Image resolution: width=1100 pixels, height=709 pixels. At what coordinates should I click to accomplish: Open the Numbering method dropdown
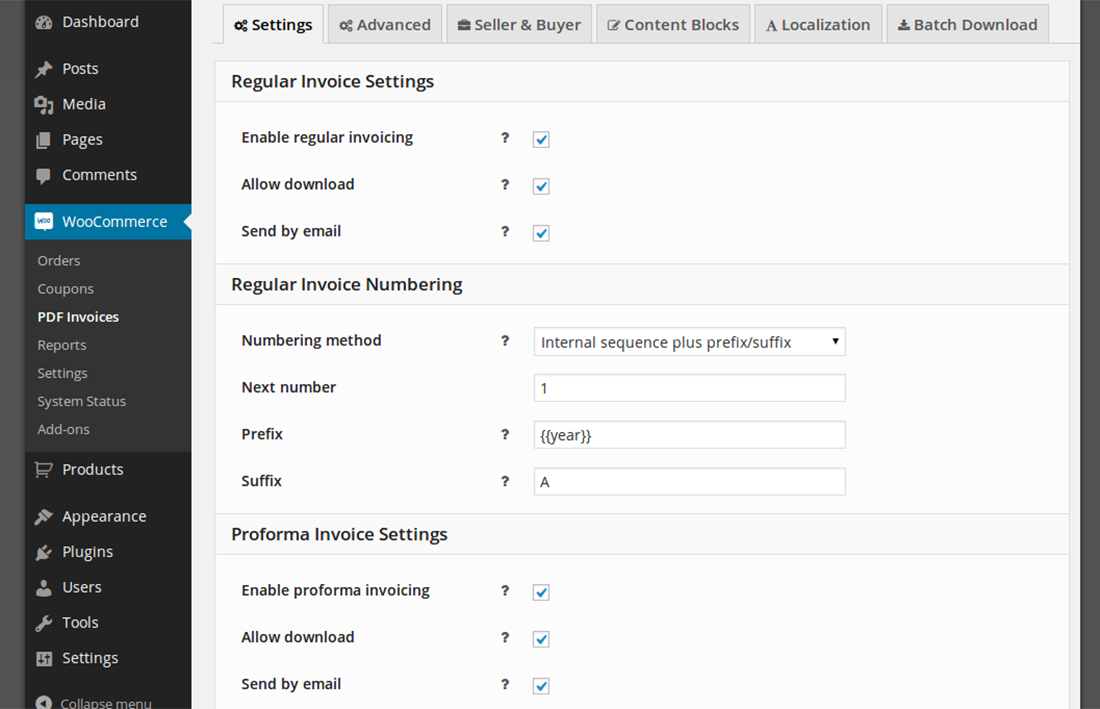[x=689, y=342]
